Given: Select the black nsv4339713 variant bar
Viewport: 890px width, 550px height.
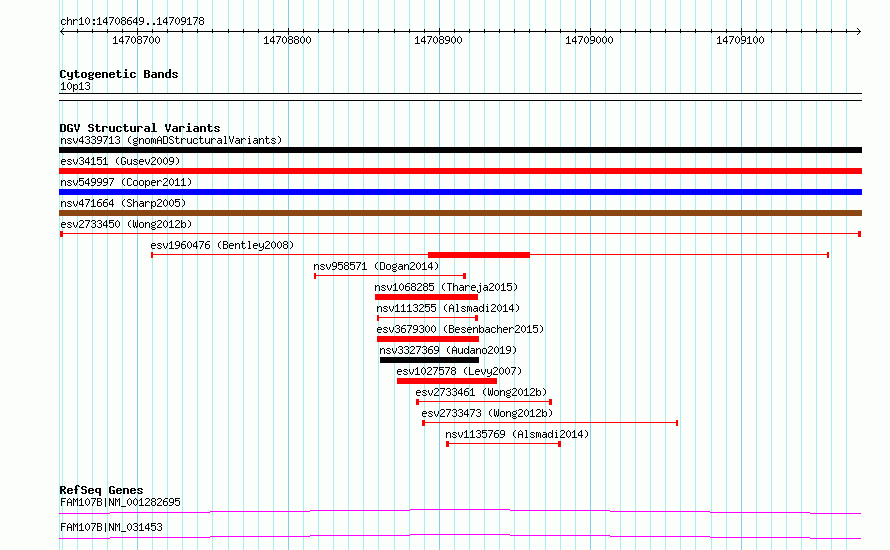Looking at the screenshot, I should [460, 150].
